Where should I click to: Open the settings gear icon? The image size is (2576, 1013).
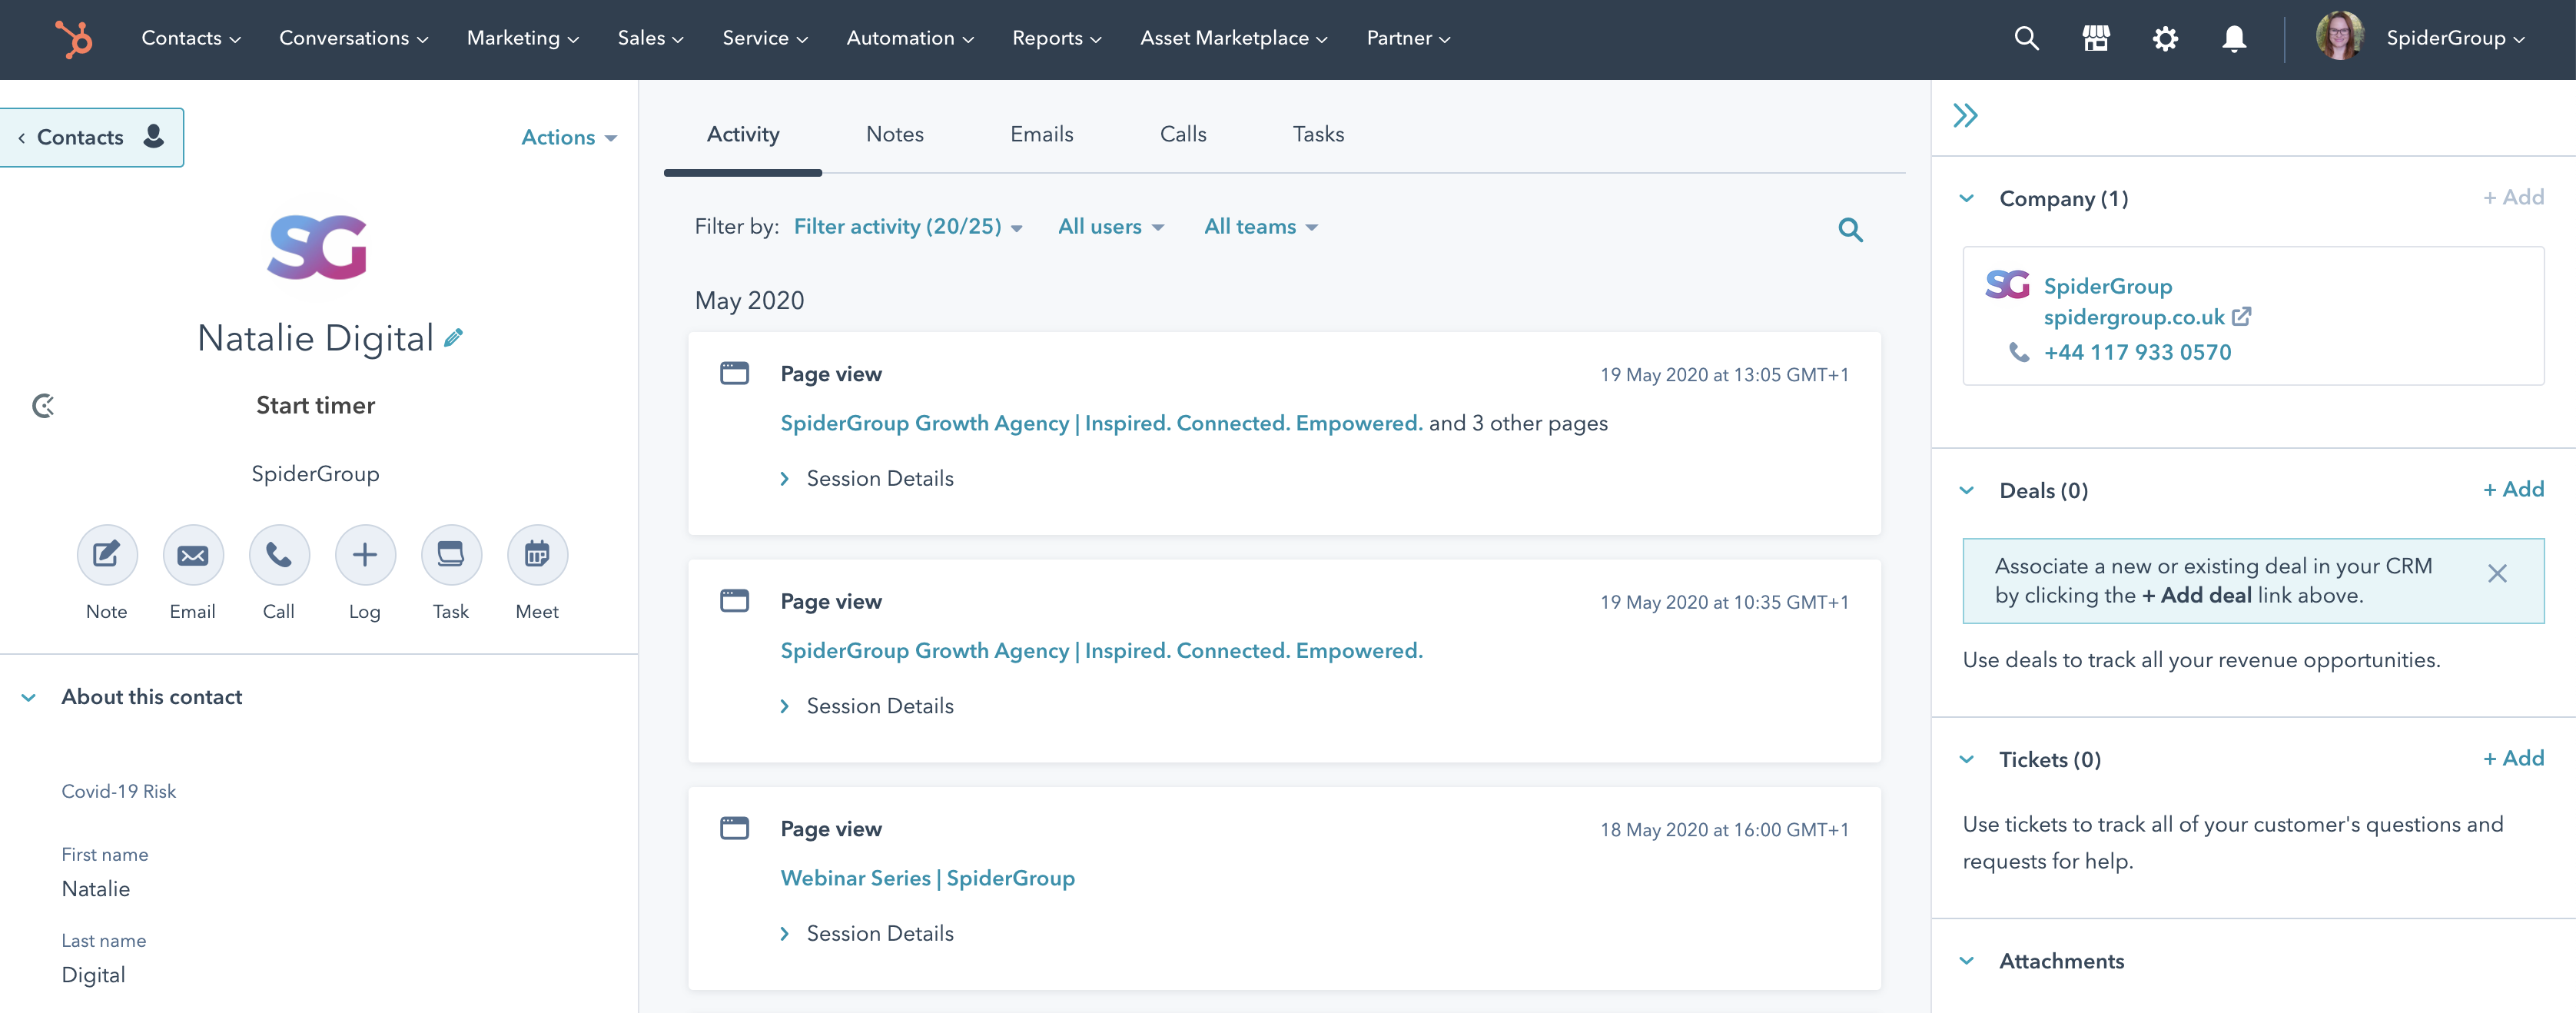click(2164, 38)
